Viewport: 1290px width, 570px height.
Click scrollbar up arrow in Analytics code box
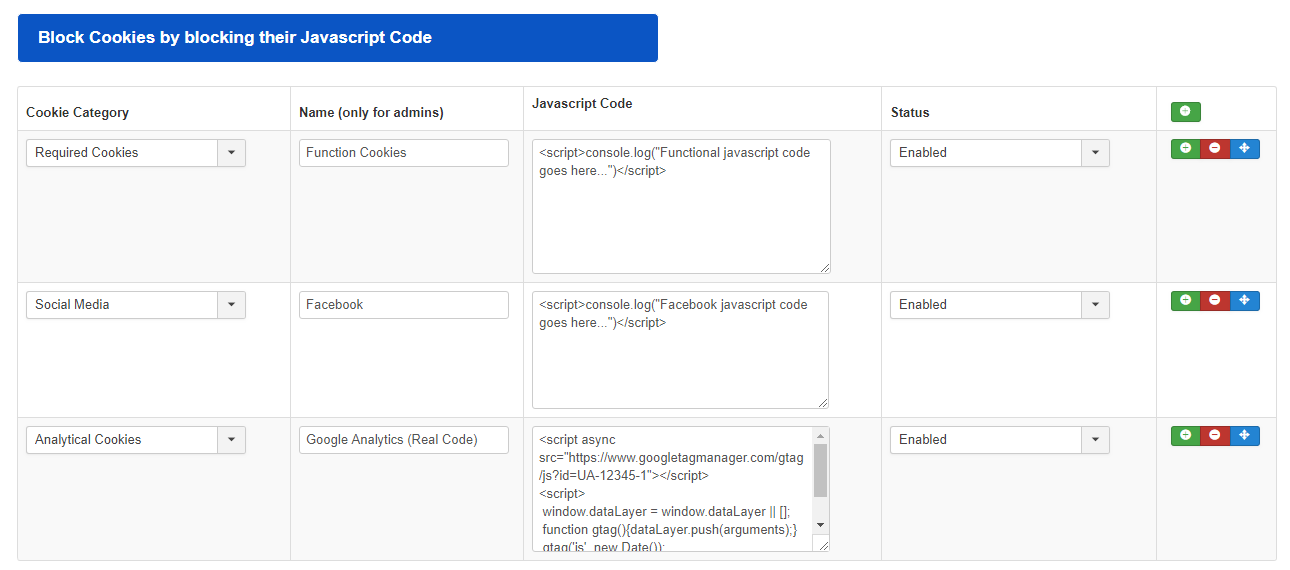pos(820,436)
